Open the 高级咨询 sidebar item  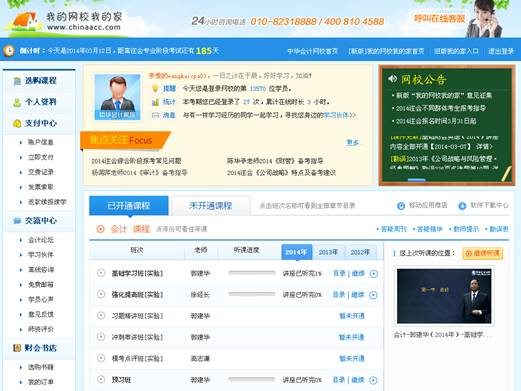(x=40, y=270)
